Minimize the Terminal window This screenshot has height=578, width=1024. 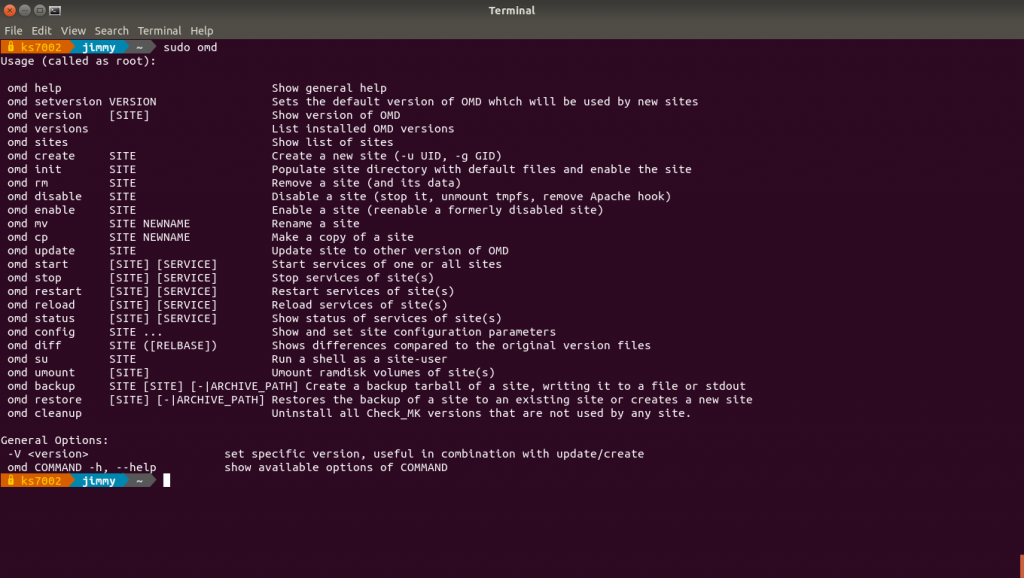(25, 10)
